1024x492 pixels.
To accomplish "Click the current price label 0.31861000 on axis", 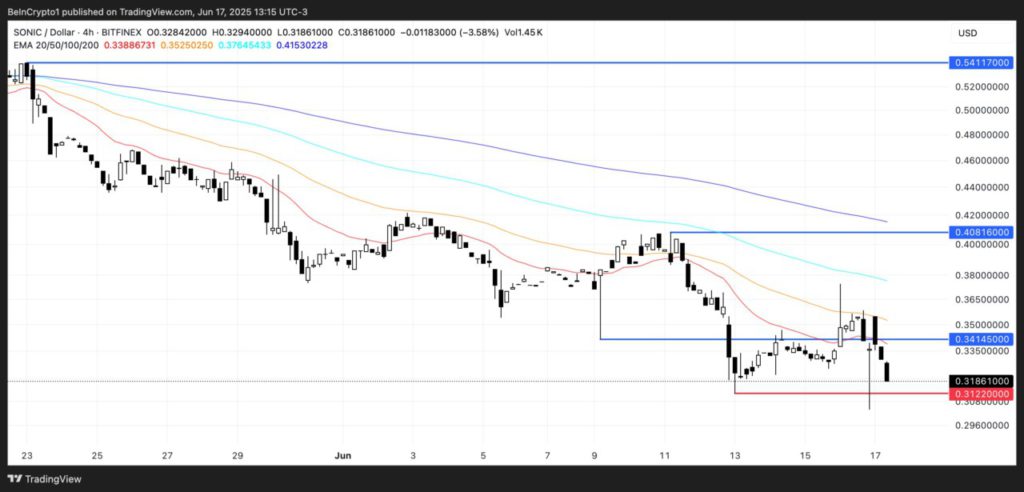I will [x=983, y=381].
